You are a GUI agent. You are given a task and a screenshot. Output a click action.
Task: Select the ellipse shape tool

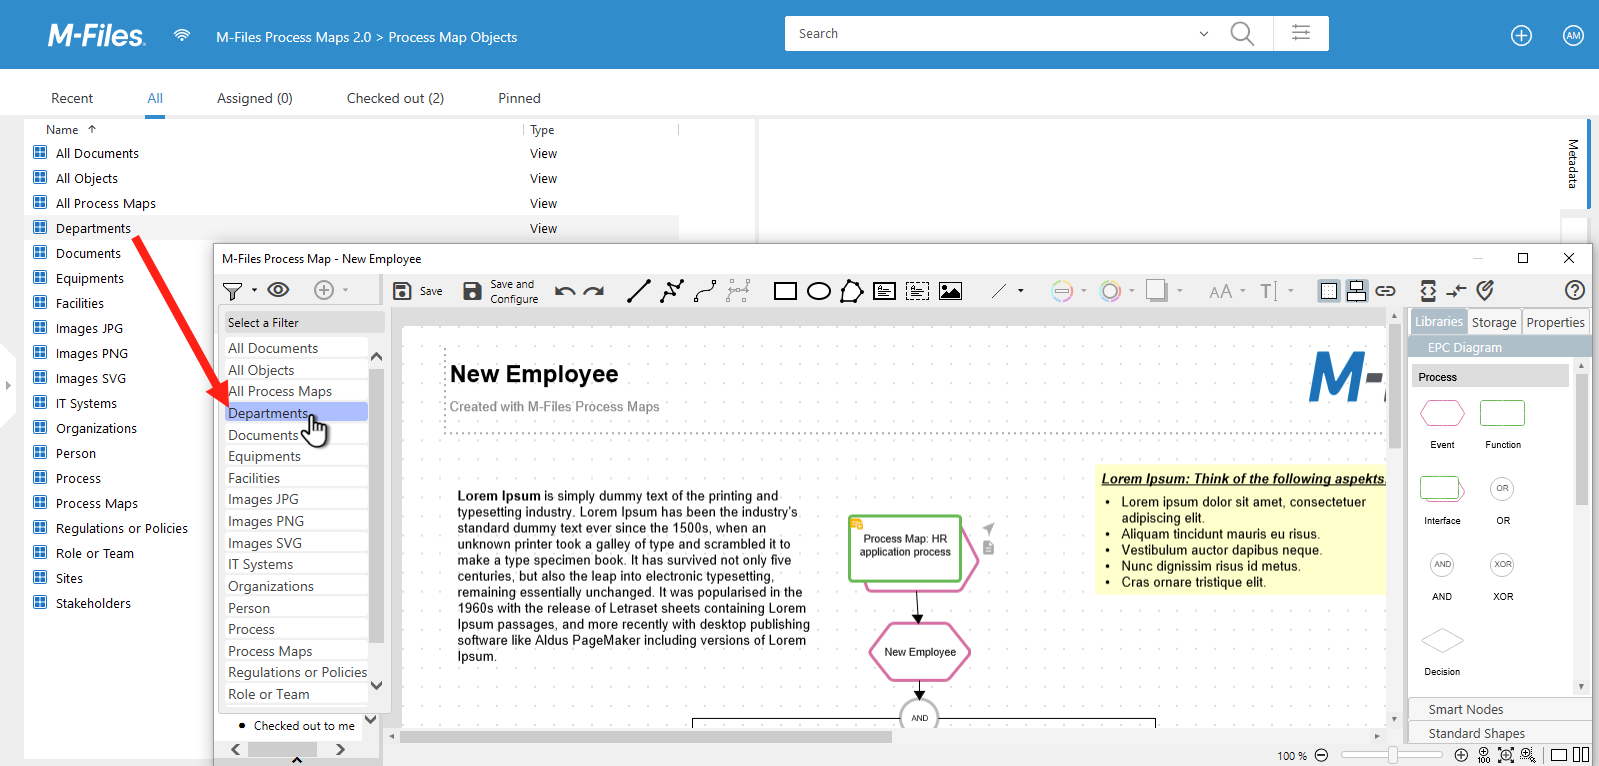click(818, 291)
